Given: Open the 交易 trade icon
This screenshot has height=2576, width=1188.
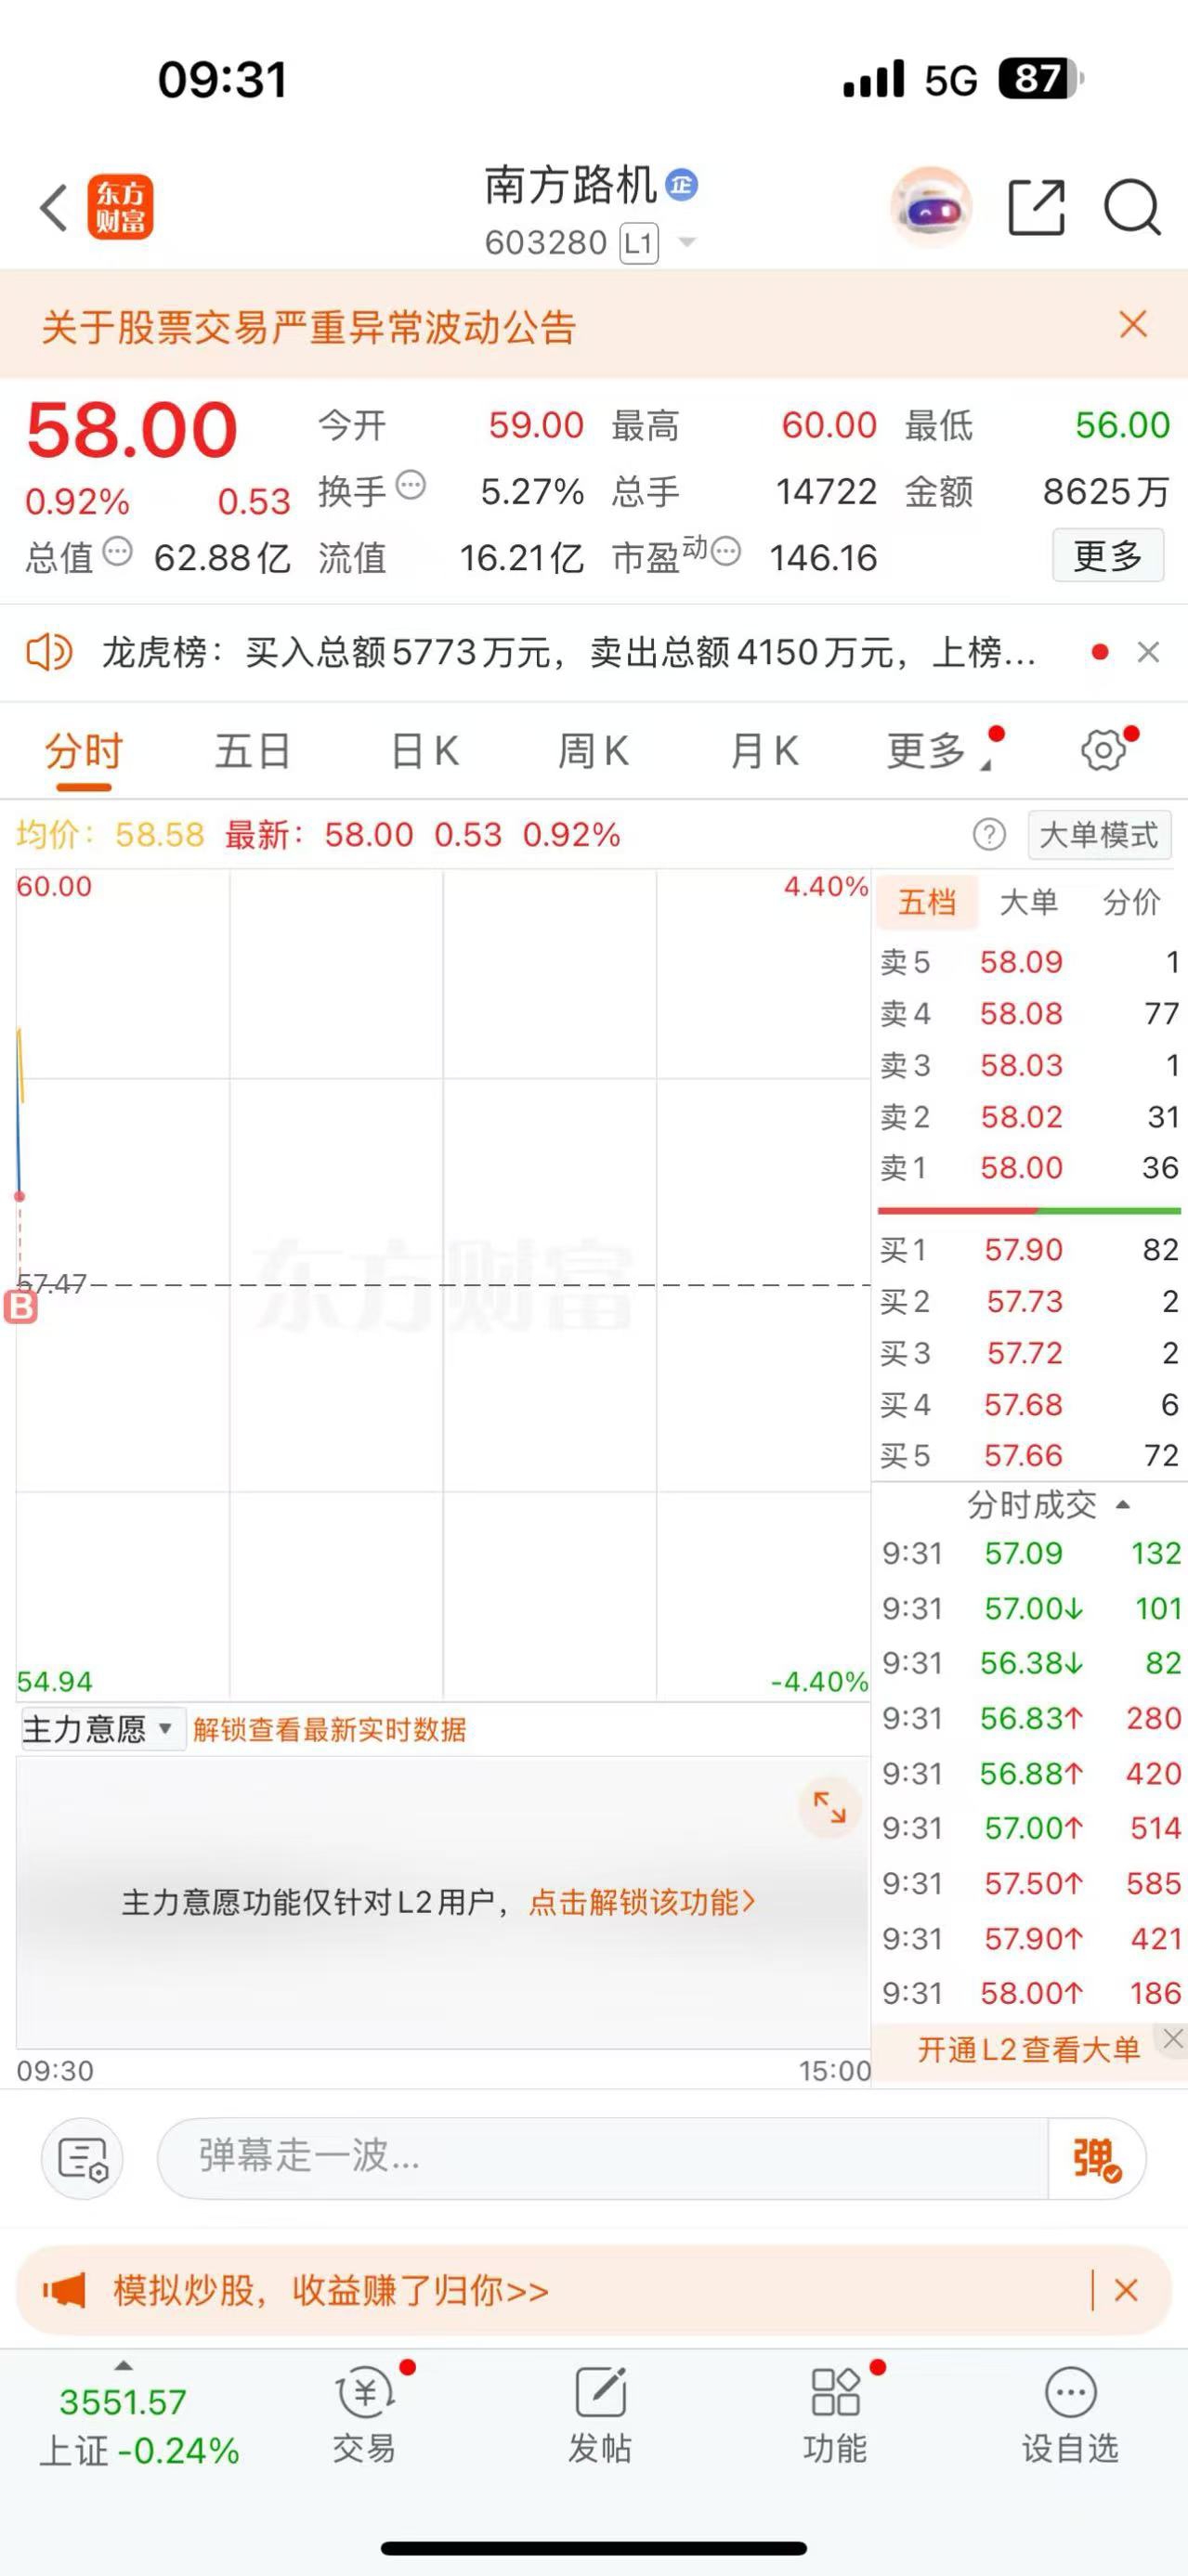Looking at the screenshot, I should pyautogui.click(x=365, y=2415).
